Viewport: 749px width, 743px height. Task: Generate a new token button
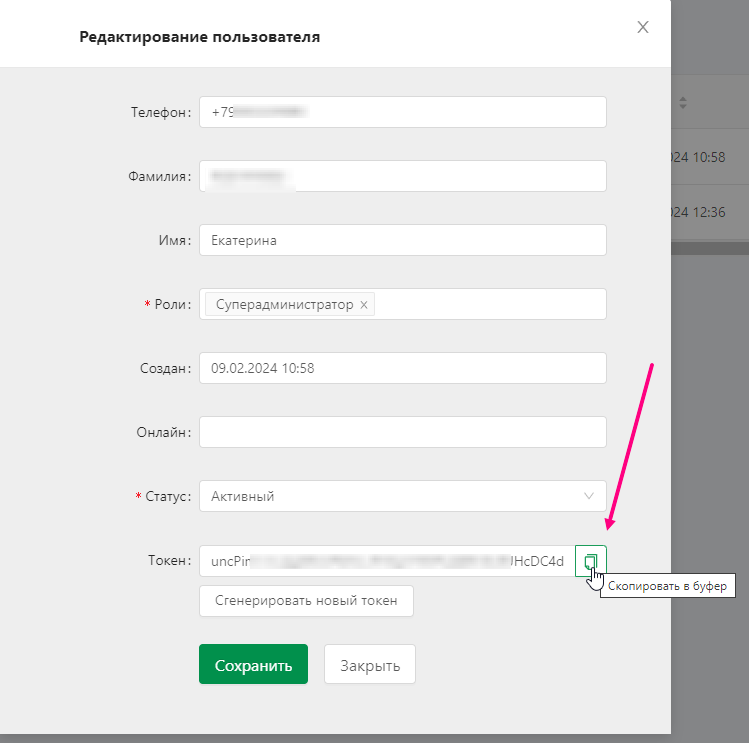[x=306, y=601]
